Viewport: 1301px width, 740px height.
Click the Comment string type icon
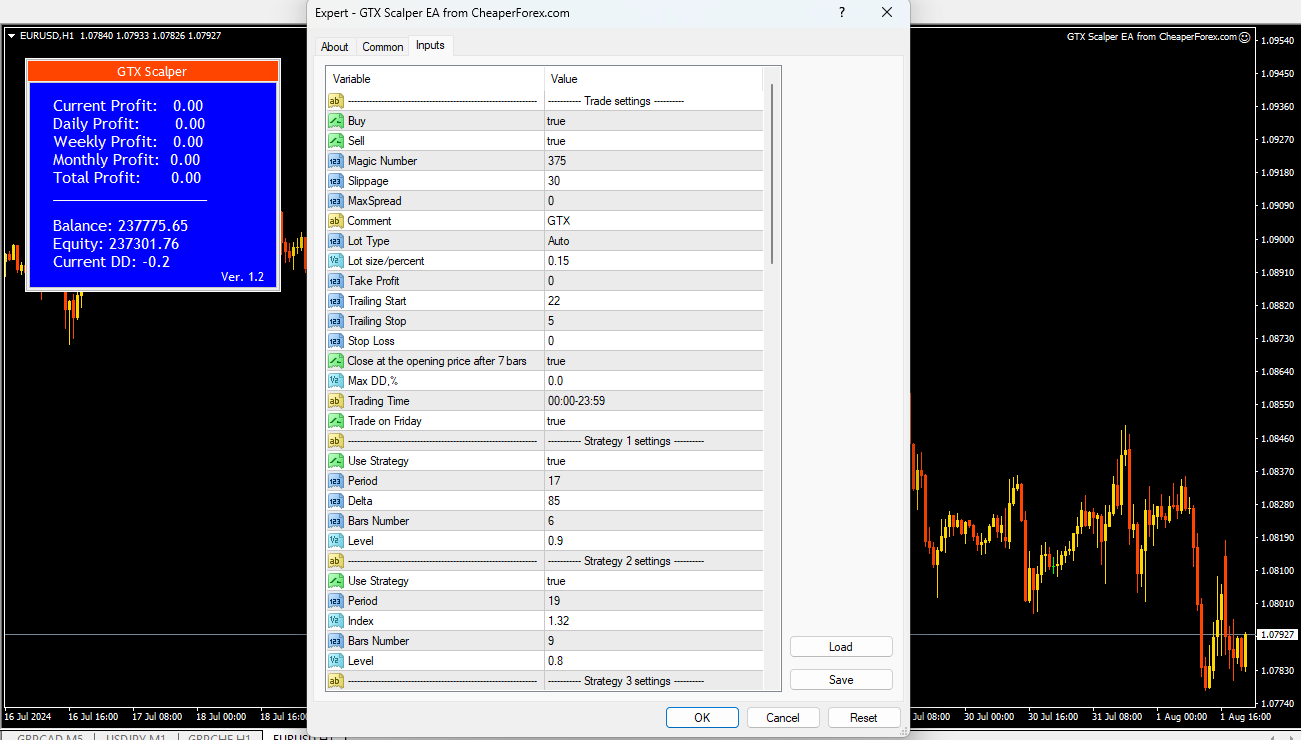336,221
